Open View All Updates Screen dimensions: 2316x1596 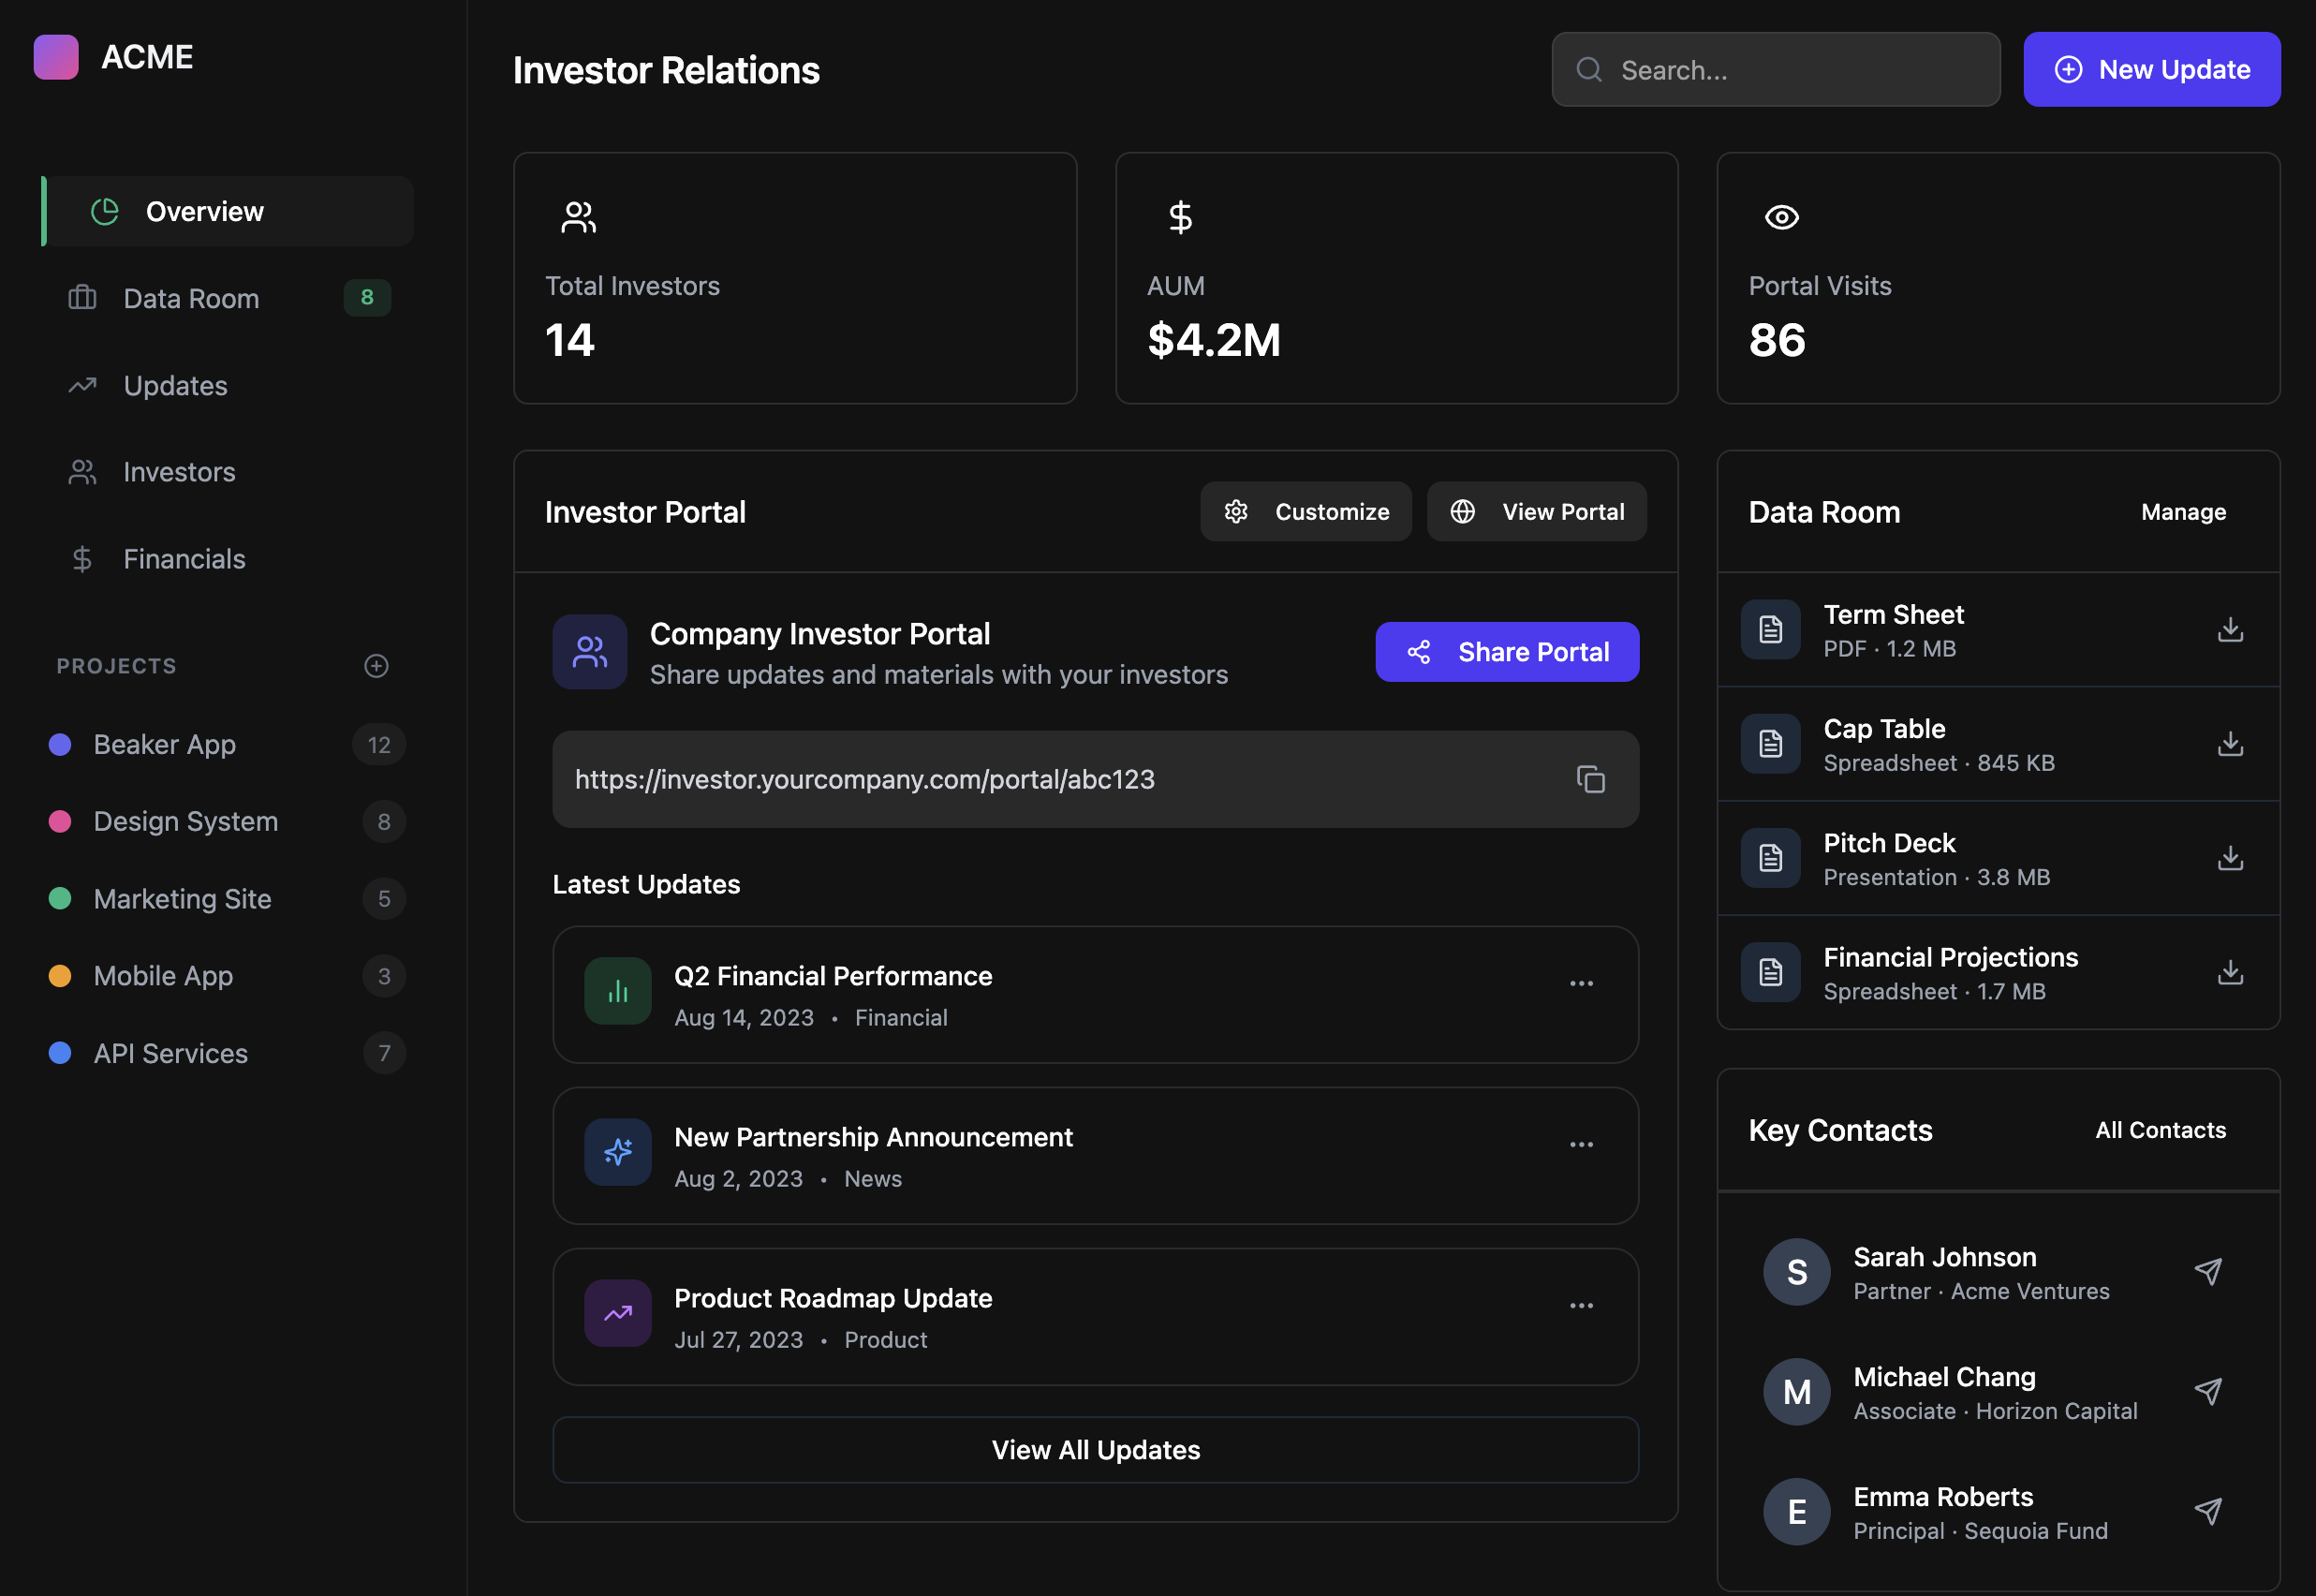[1095, 1449]
